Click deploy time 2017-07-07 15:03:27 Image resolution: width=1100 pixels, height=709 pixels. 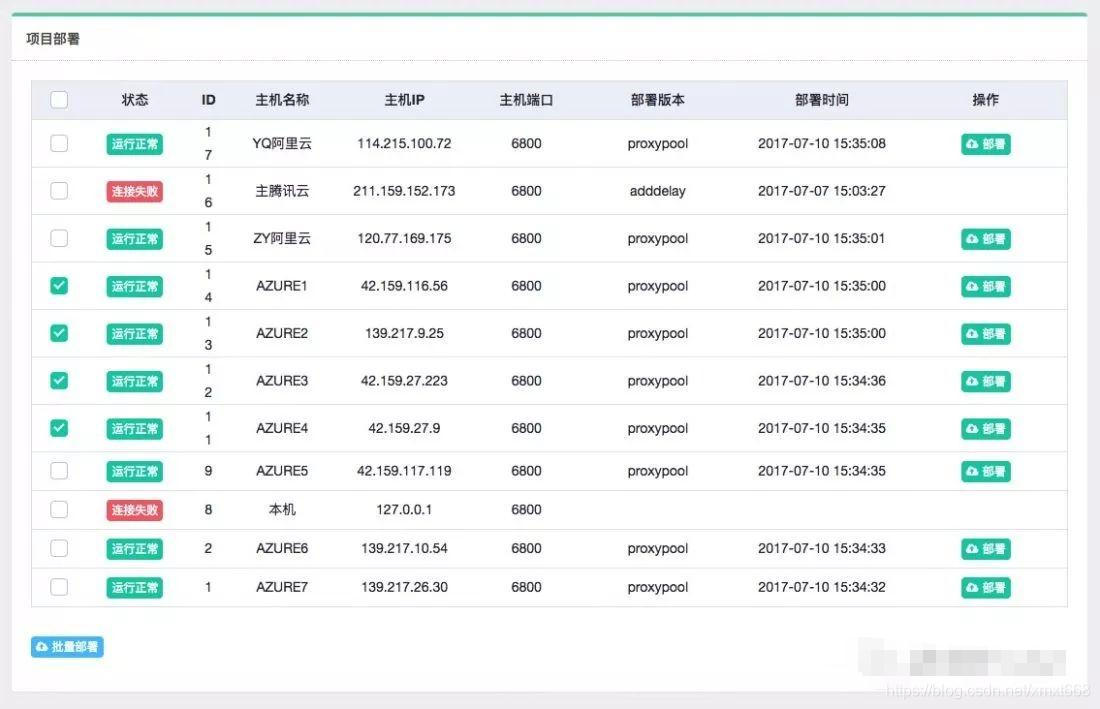(x=821, y=191)
